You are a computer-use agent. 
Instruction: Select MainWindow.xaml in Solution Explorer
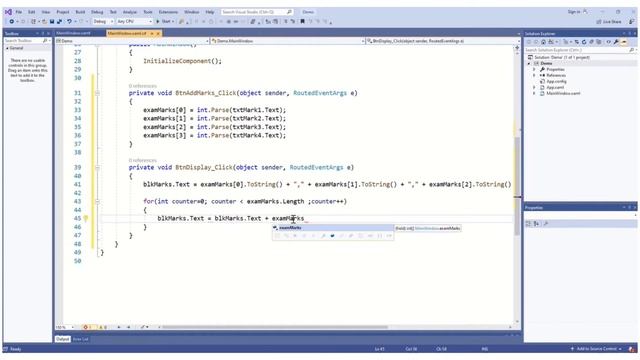pyautogui.click(x=563, y=93)
